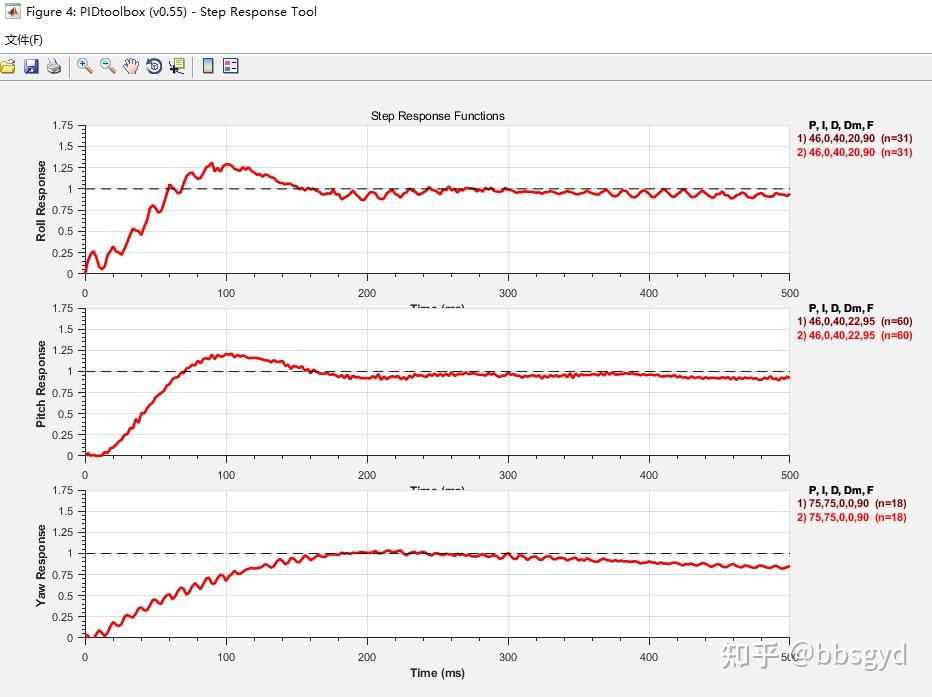The image size is (932, 697).
Task: Print the figure with the printer icon
Action: [53, 66]
